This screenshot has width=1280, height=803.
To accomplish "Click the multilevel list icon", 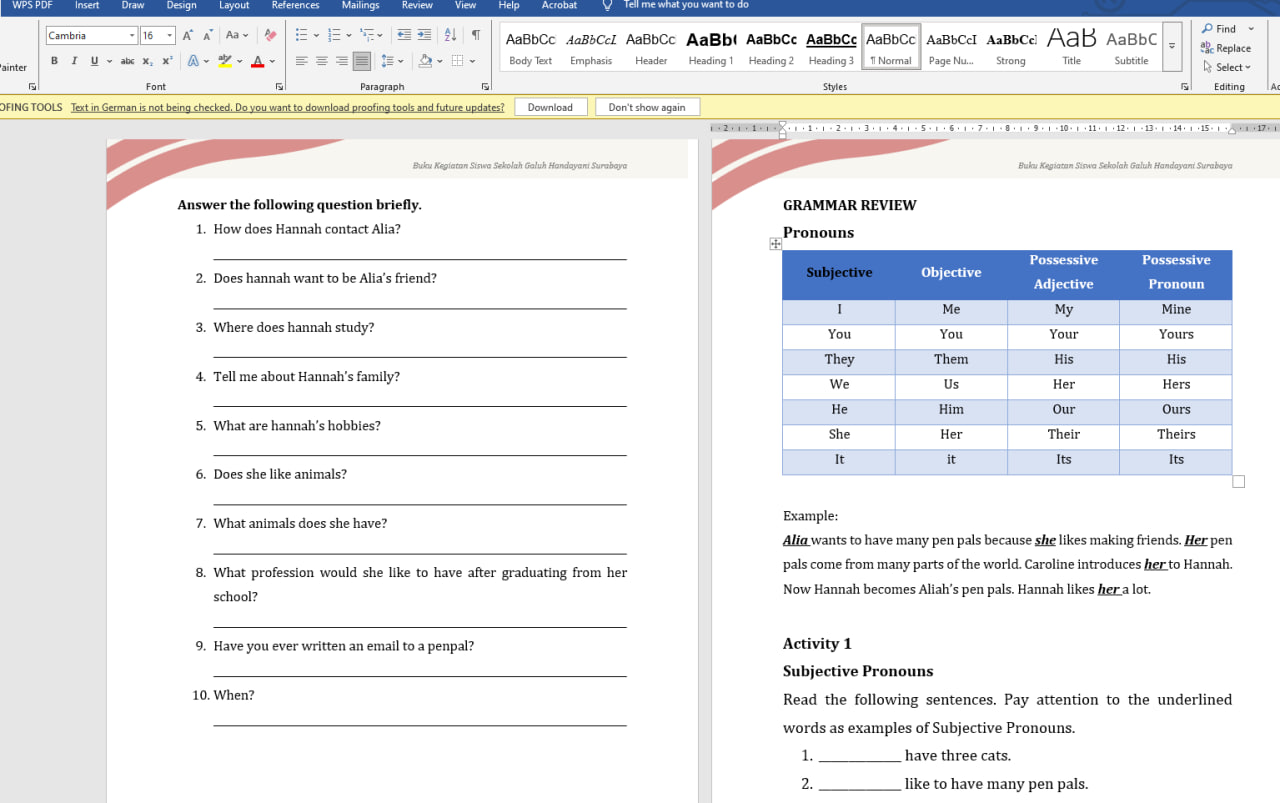I will (x=366, y=35).
